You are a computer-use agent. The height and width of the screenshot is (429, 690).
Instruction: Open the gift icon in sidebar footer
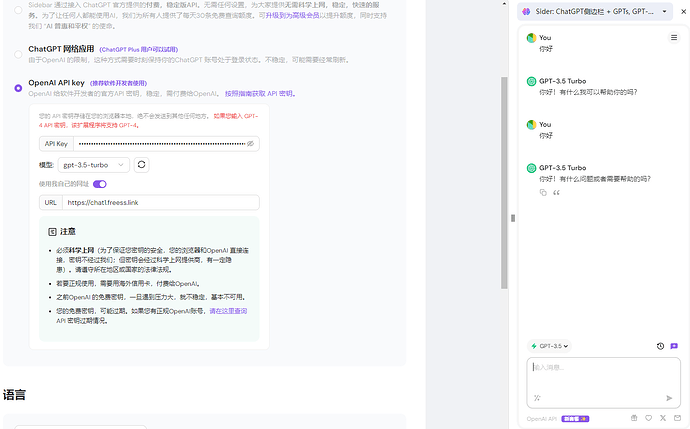(634, 418)
